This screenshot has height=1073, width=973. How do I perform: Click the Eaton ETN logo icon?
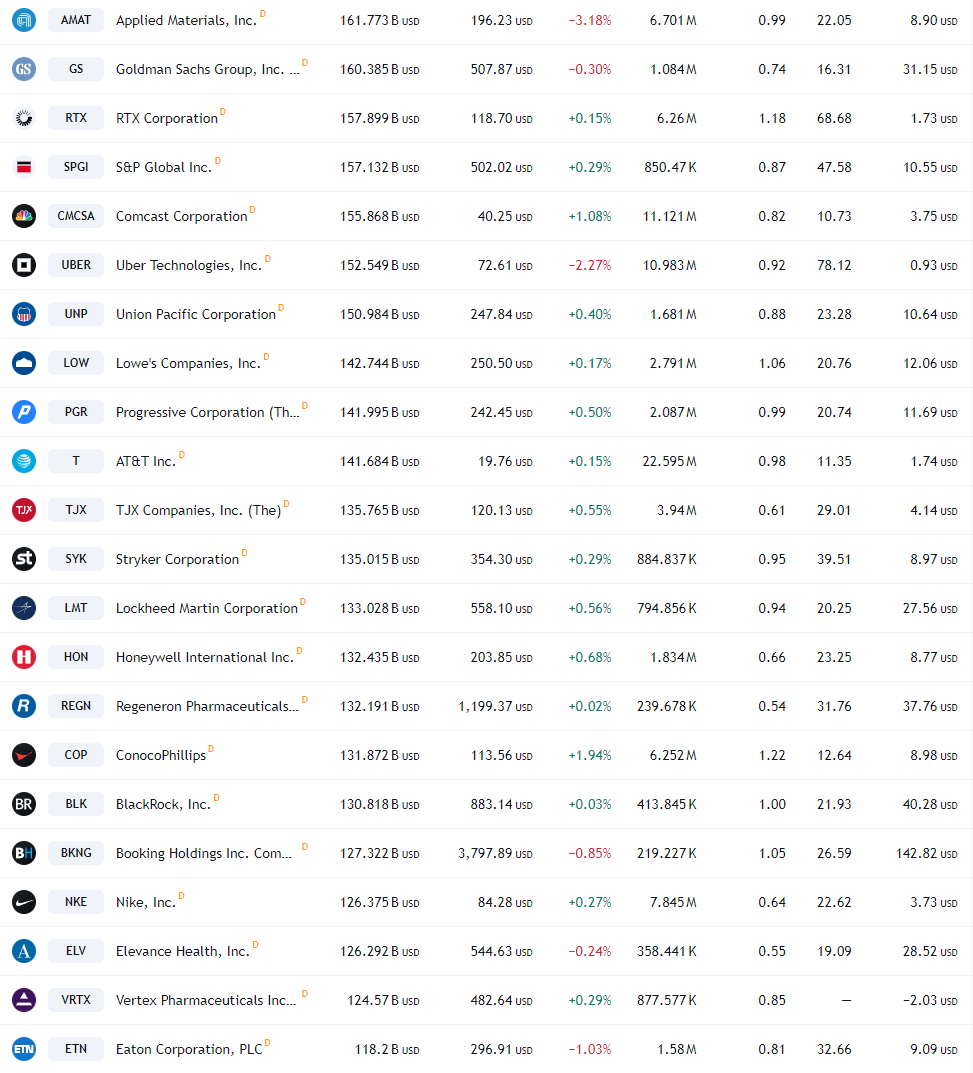24,1049
